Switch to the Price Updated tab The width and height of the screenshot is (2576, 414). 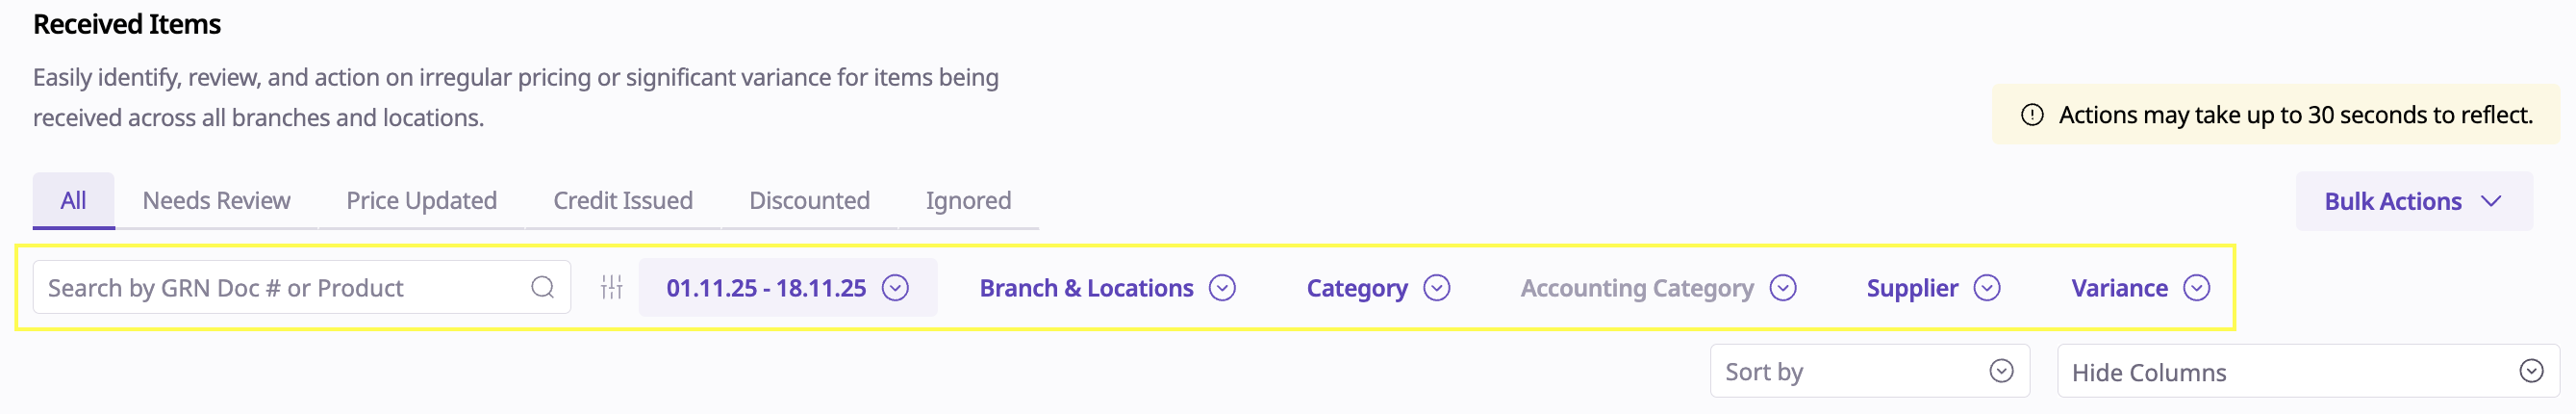pyautogui.click(x=421, y=201)
